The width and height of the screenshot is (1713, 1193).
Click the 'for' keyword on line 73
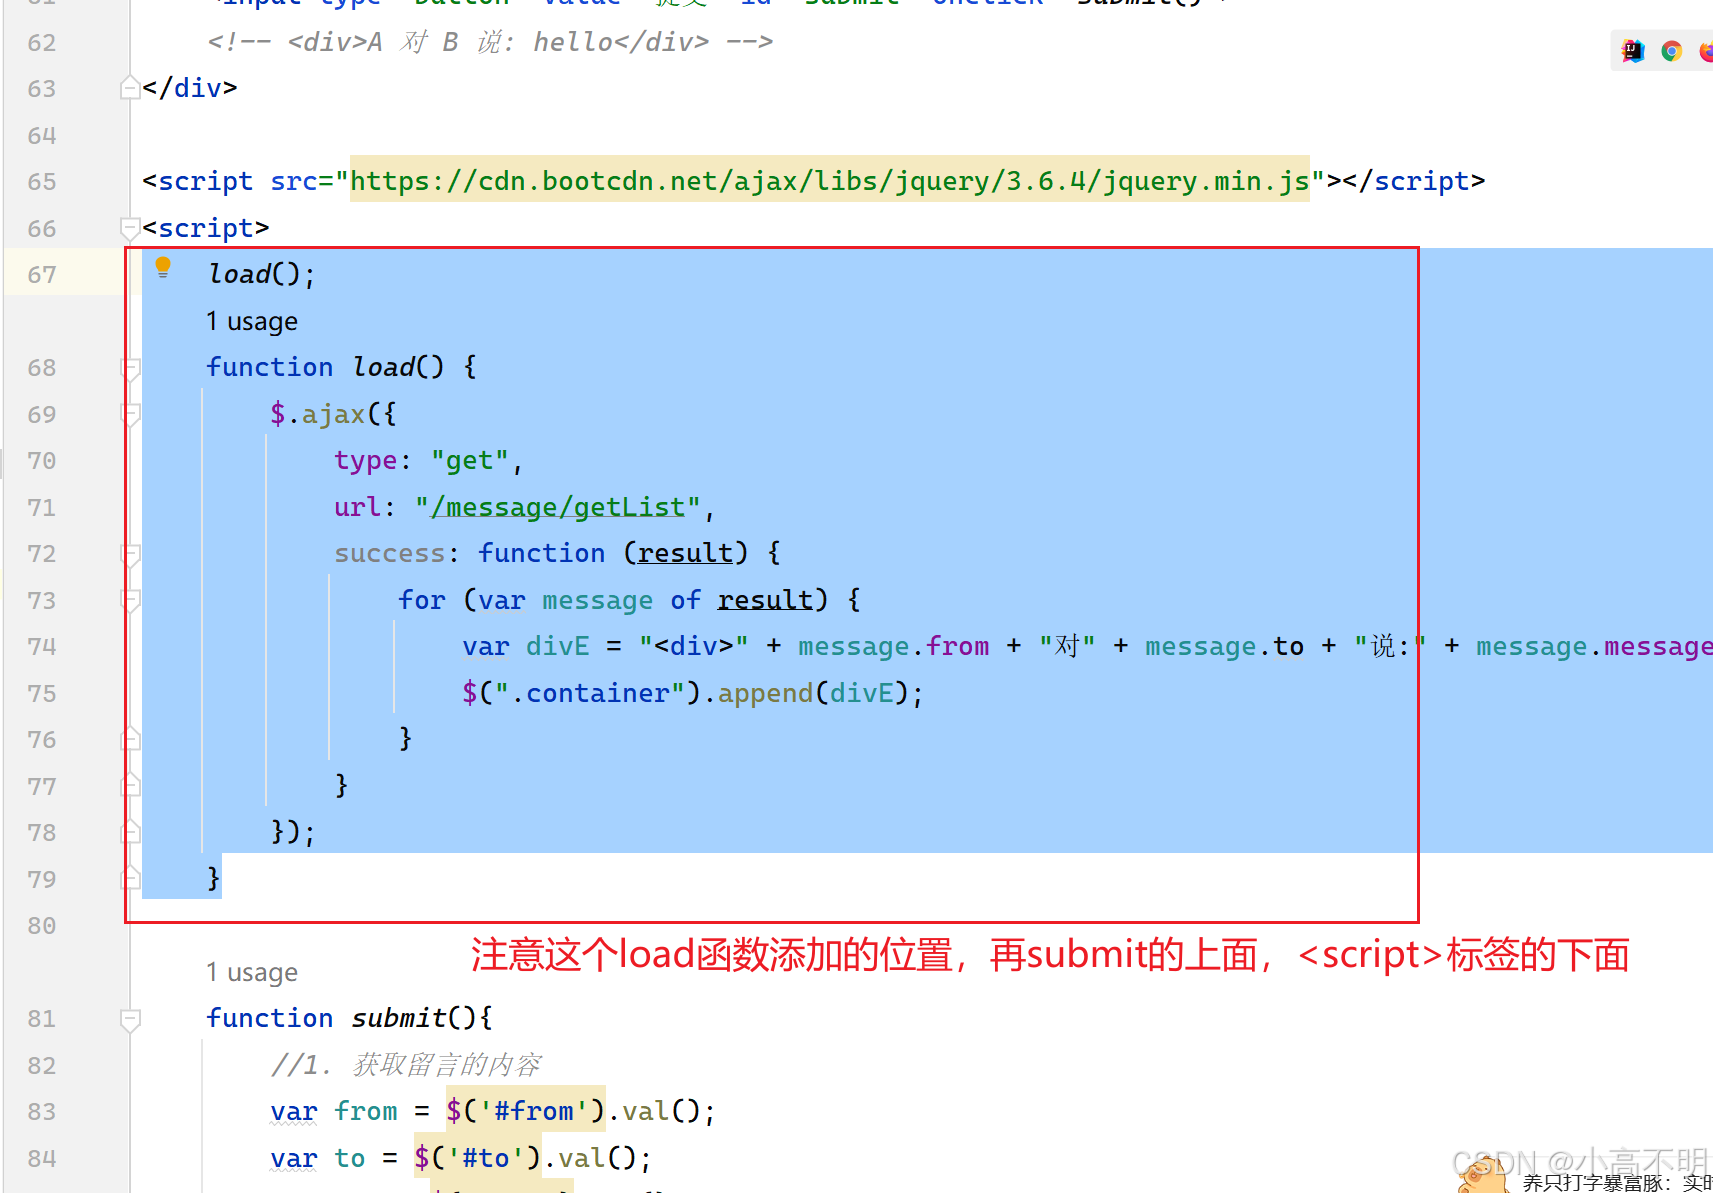tap(421, 600)
